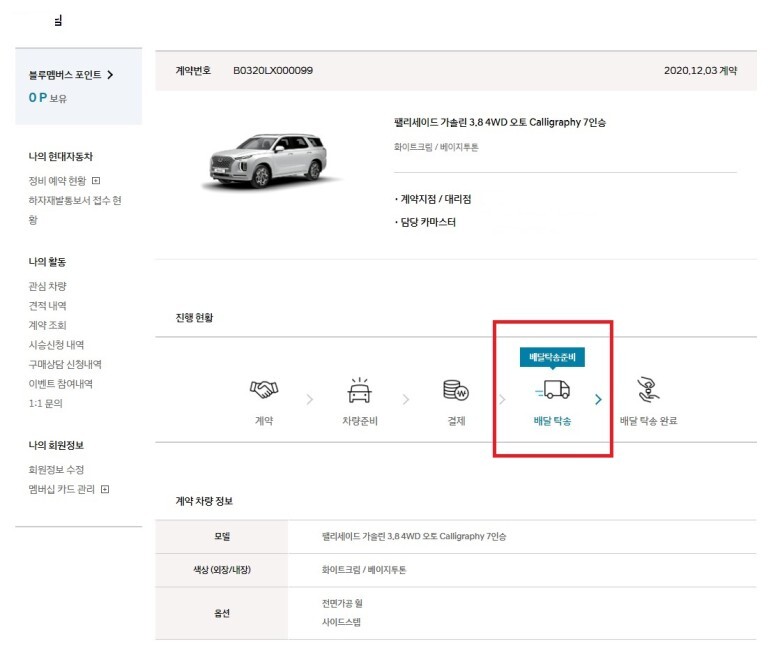Open 멤버십 카드 관리 link
Image resolution: width=773 pixels, height=655 pixels.
click(62, 489)
